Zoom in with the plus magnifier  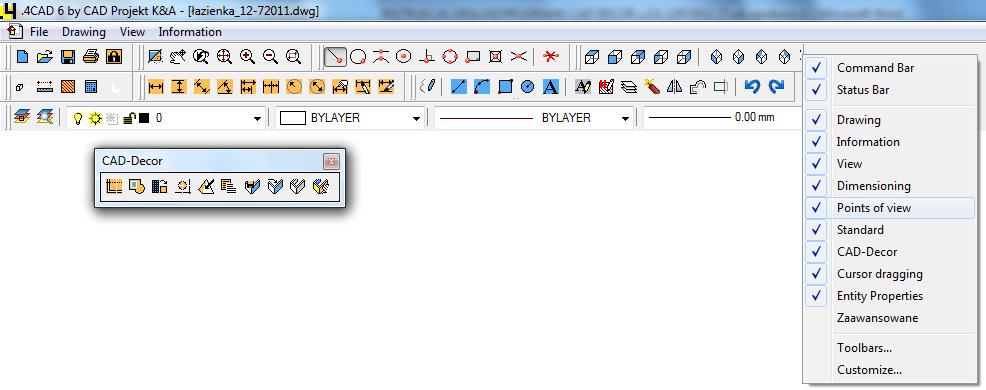247,57
